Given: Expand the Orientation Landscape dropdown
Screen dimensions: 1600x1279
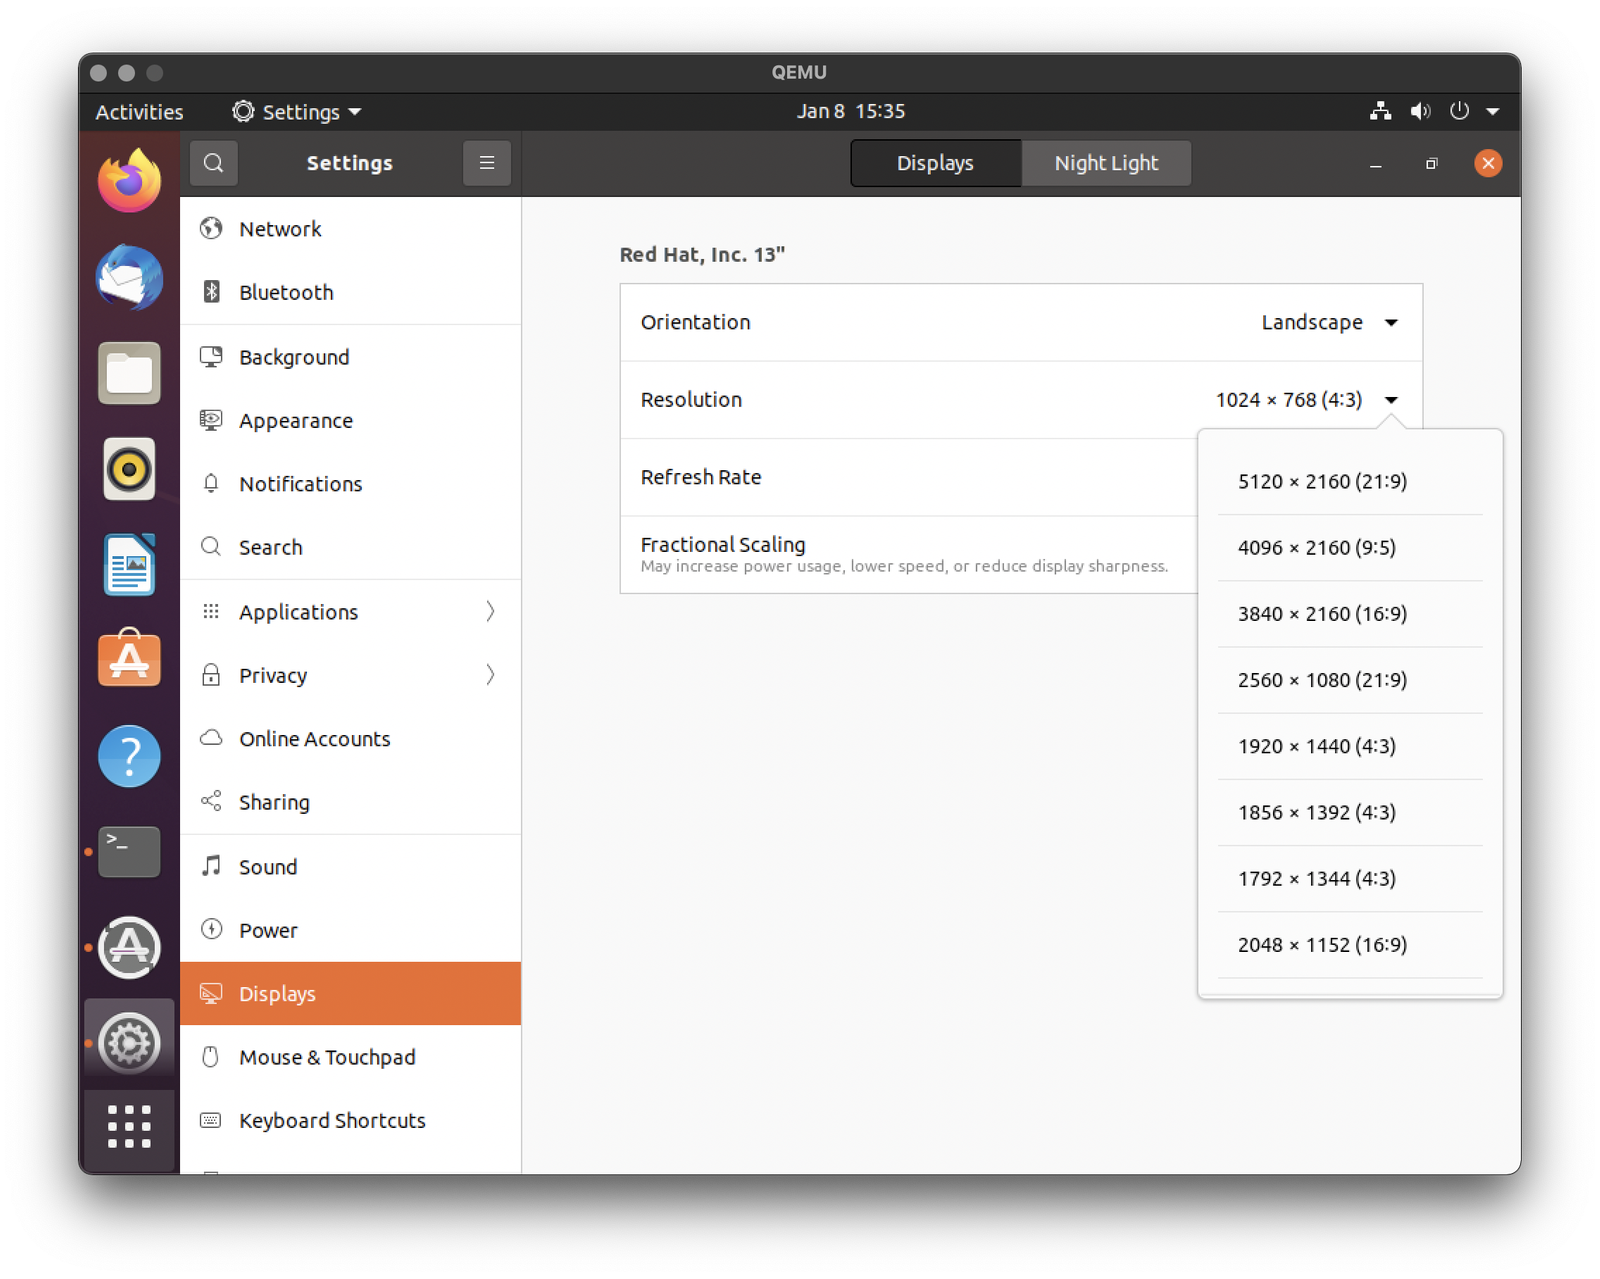Looking at the screenshot, I should click(1329, 322).
